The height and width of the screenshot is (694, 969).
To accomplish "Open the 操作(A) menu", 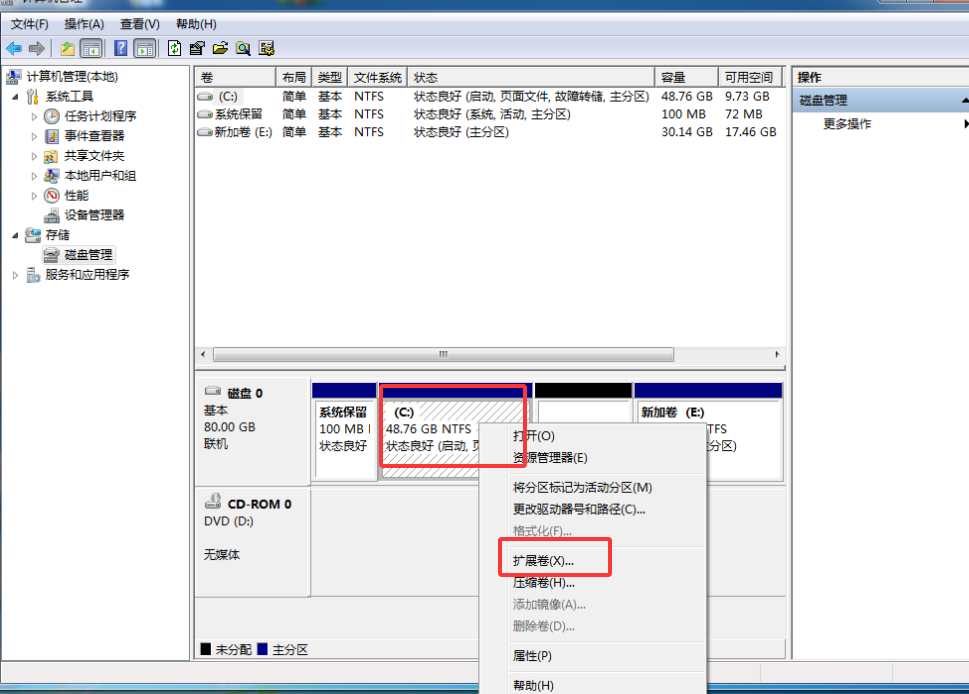I will point(83,24).
